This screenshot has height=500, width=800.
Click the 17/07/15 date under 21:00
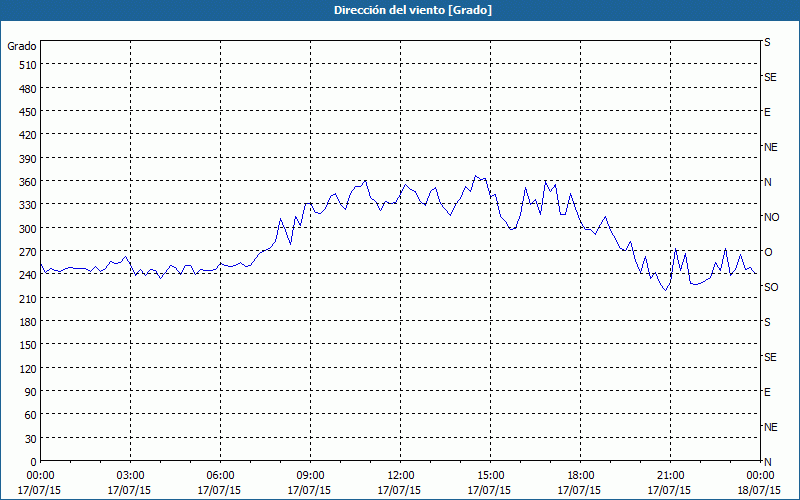[x=669, y=490]
